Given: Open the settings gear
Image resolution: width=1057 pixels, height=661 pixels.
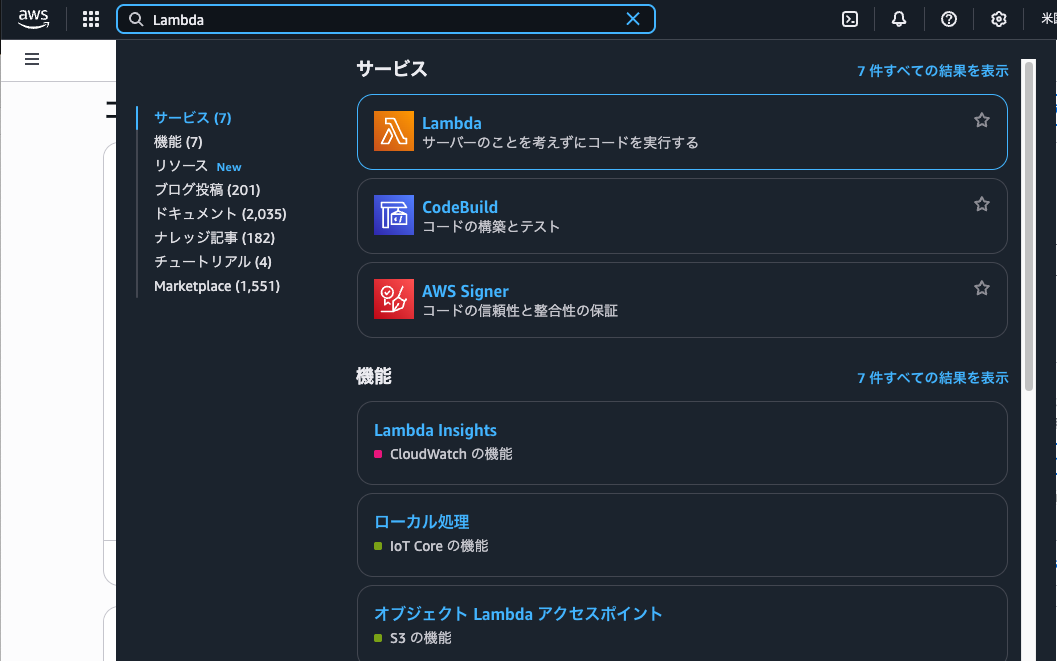Looking at the screenshot, I should pos(998,19).
